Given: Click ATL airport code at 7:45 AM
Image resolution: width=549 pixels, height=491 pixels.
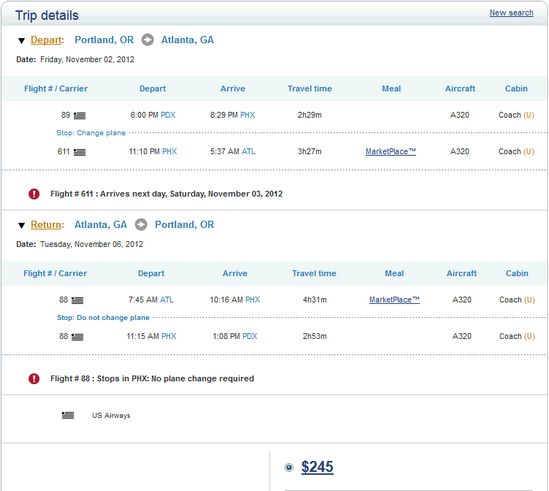Looking at the screenshot, I should 167,300.
